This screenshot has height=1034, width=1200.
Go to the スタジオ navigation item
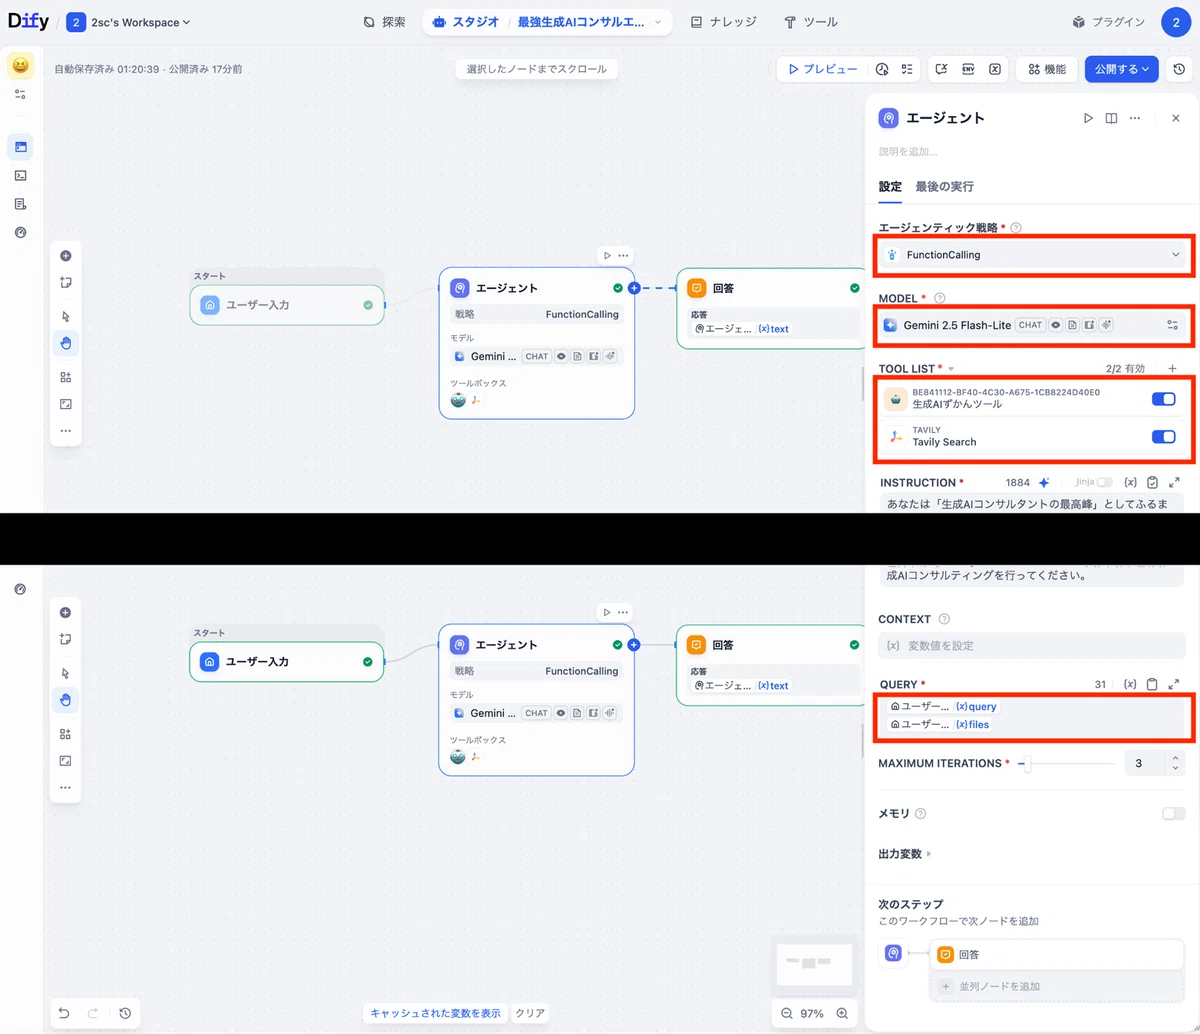click(x=465, y=22)
